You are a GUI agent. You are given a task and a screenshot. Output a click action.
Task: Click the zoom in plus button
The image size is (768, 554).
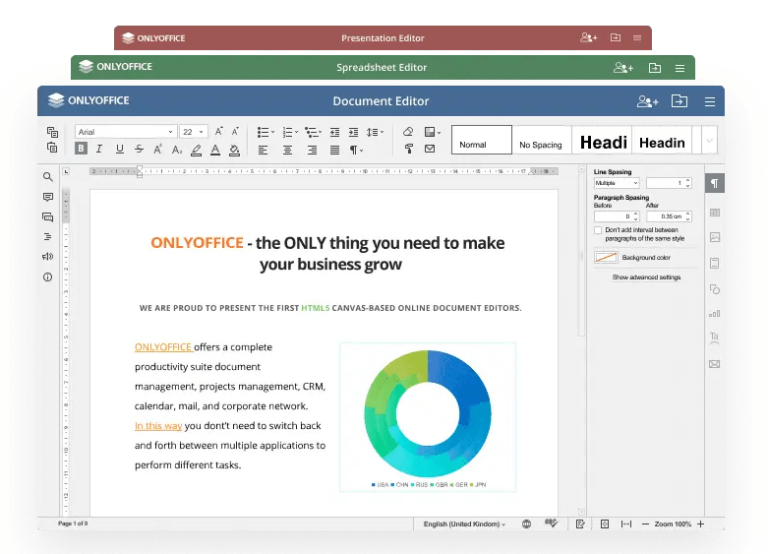pyautogui.click(x=700, y=524)
